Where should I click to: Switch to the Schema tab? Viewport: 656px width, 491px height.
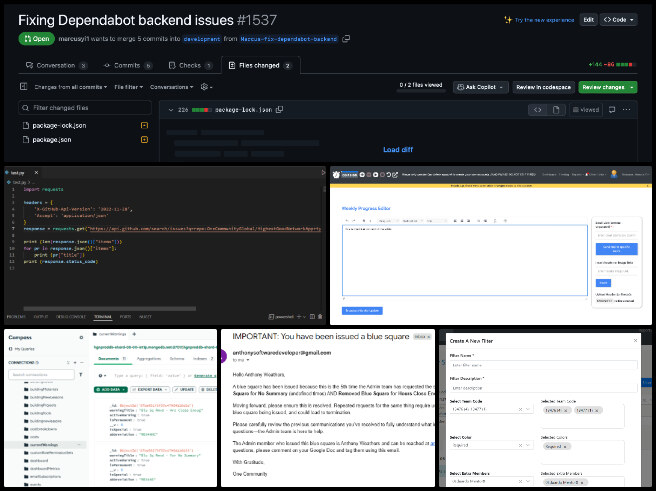[177, 359]
